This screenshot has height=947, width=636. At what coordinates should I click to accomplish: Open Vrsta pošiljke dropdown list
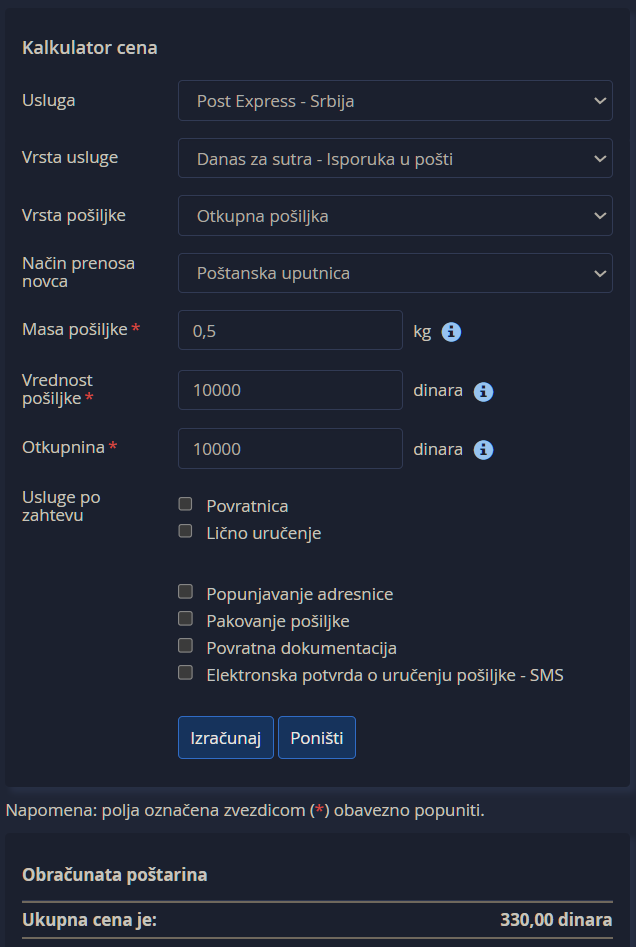(395, 216)
